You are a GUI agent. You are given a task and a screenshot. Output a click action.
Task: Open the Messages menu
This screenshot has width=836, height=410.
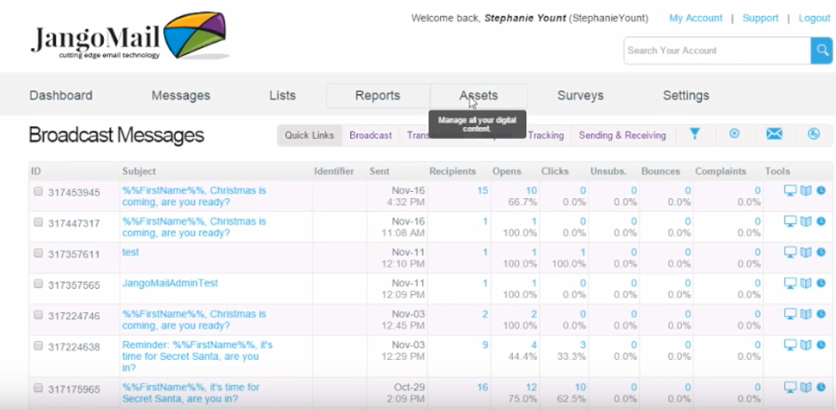[181, 95]
